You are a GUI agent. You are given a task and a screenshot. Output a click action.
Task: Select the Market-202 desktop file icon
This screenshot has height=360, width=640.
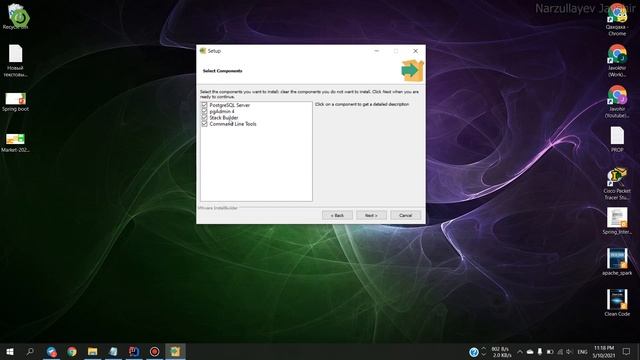pyautogui.click(x=16, y=142)
